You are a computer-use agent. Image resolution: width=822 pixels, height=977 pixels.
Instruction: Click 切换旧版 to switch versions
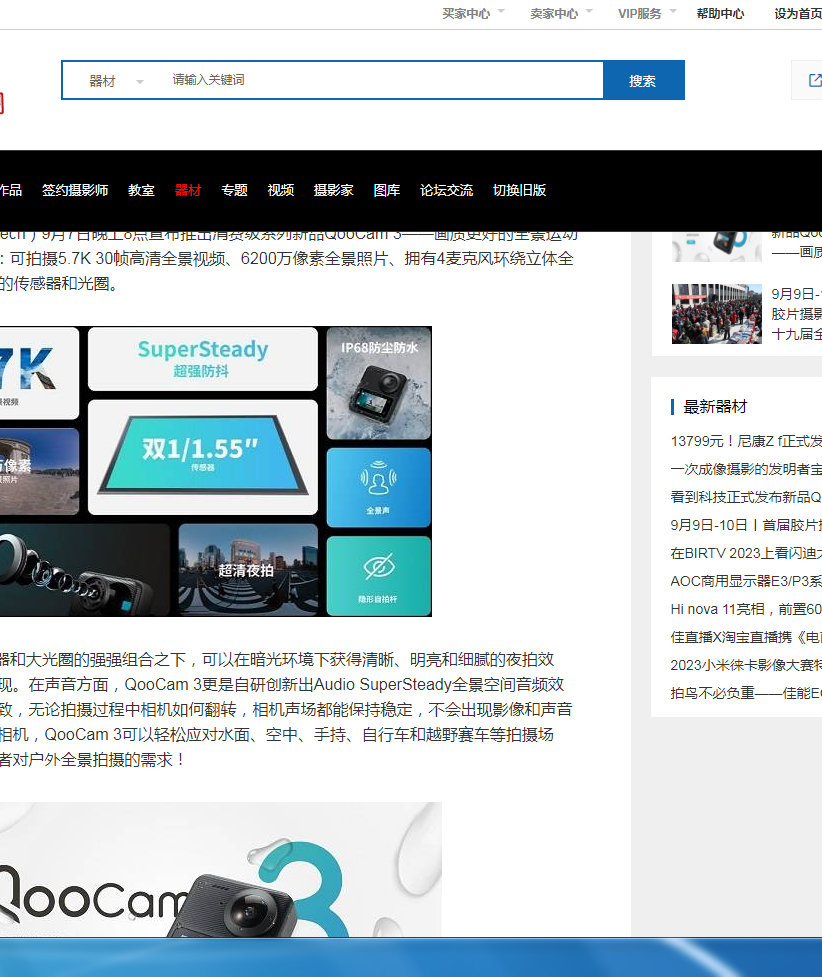coord(519,190)
